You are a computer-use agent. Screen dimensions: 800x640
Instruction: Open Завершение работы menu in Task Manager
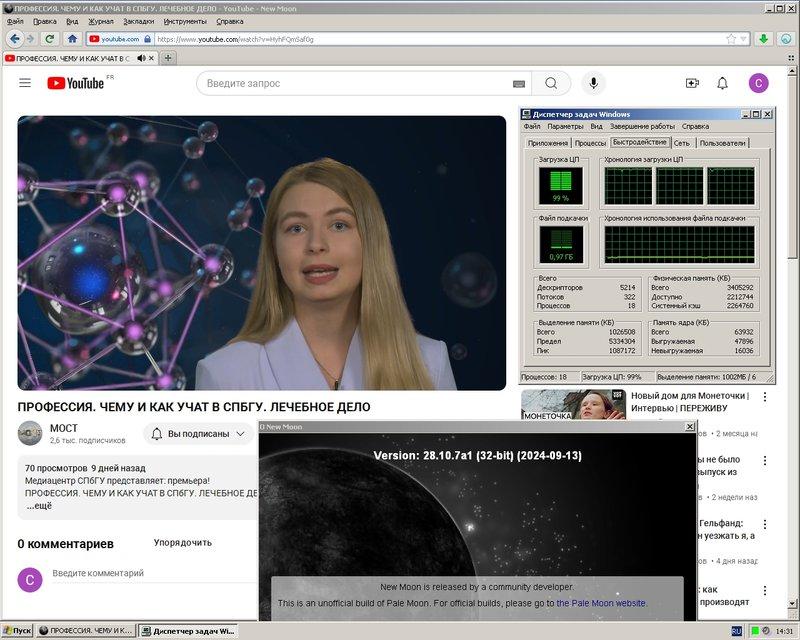tap(642, 126)
